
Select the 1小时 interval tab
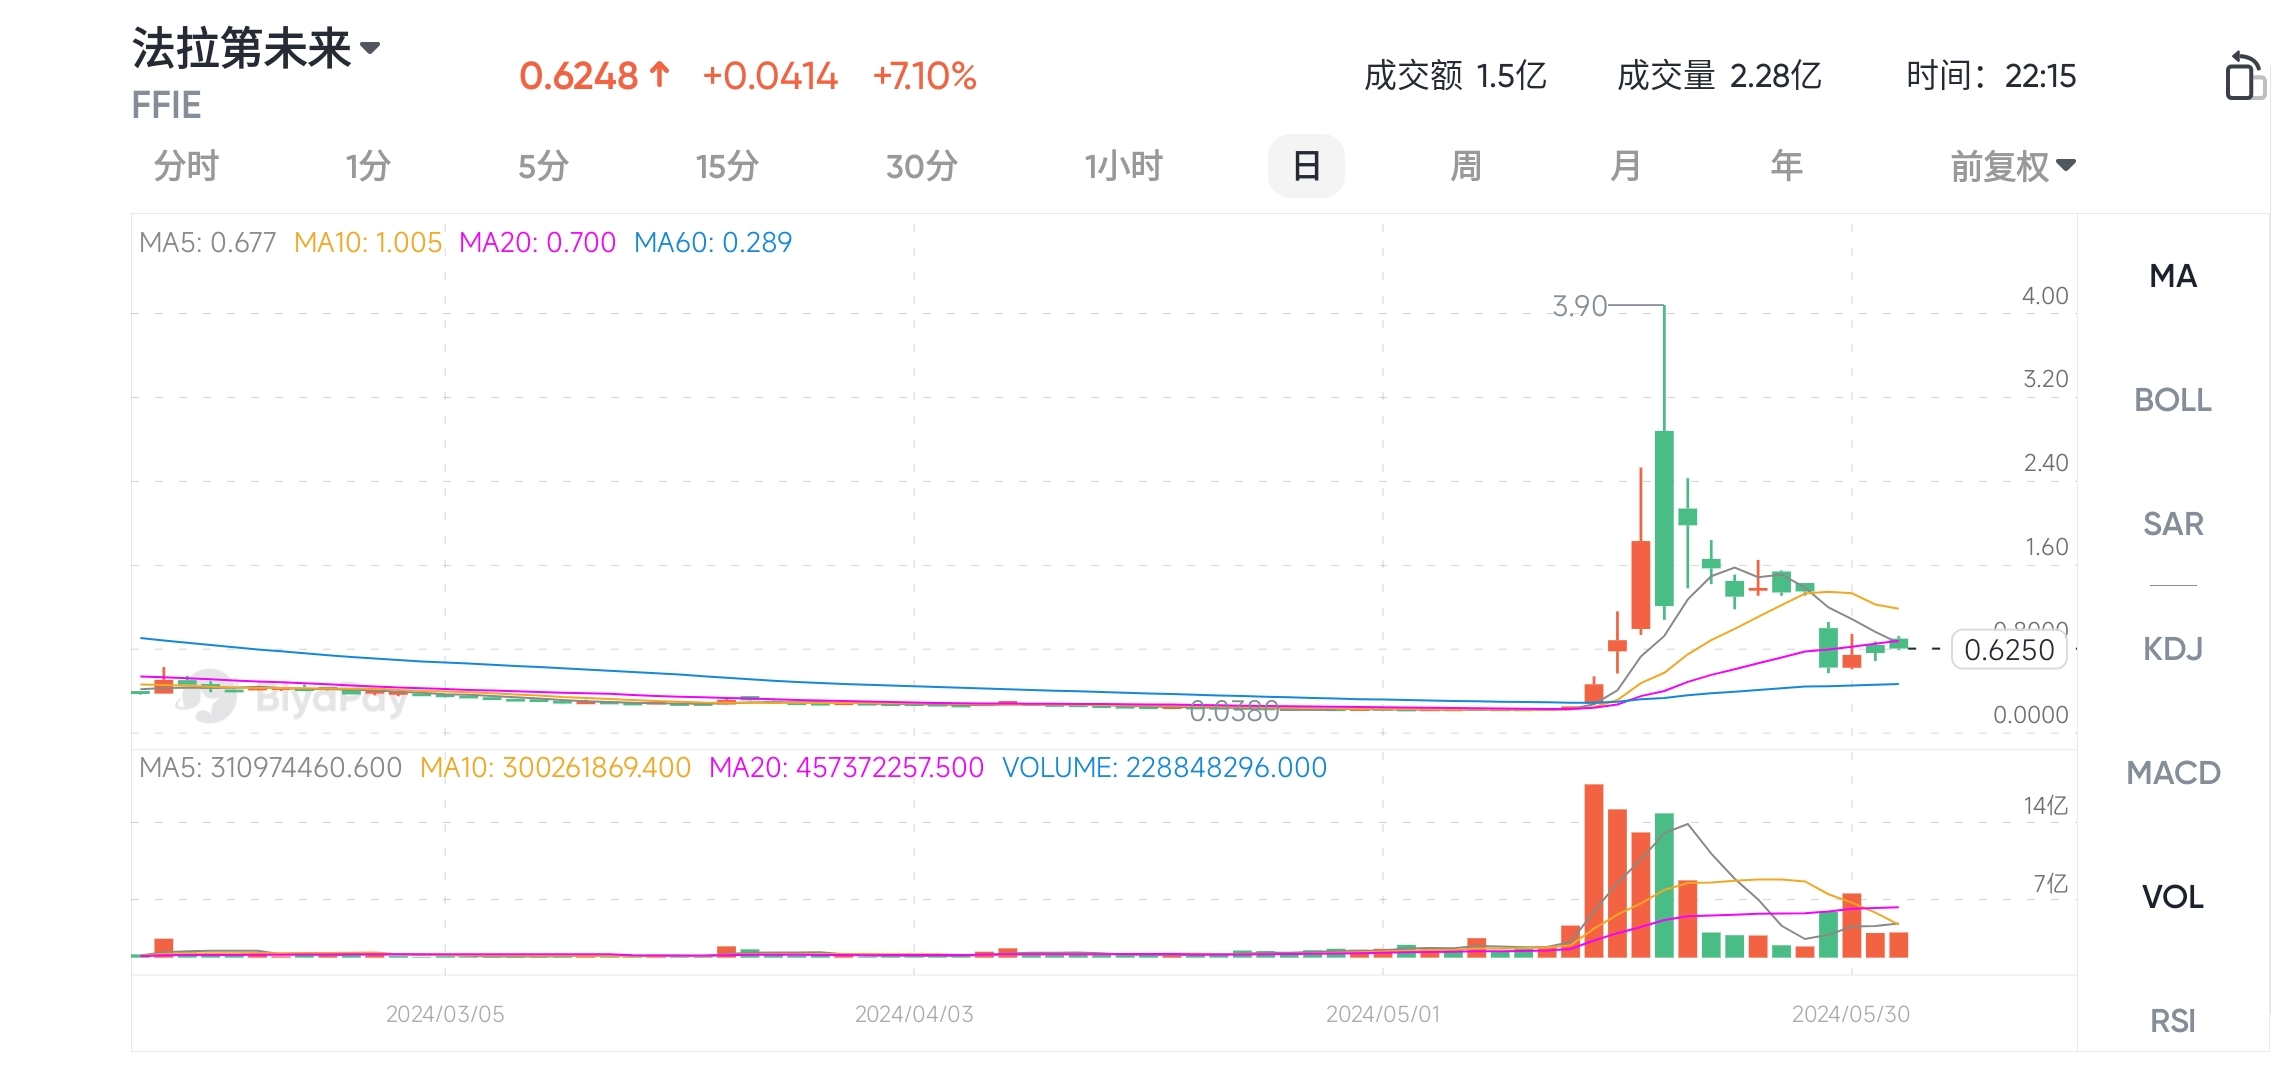(x=1124, y=166)
